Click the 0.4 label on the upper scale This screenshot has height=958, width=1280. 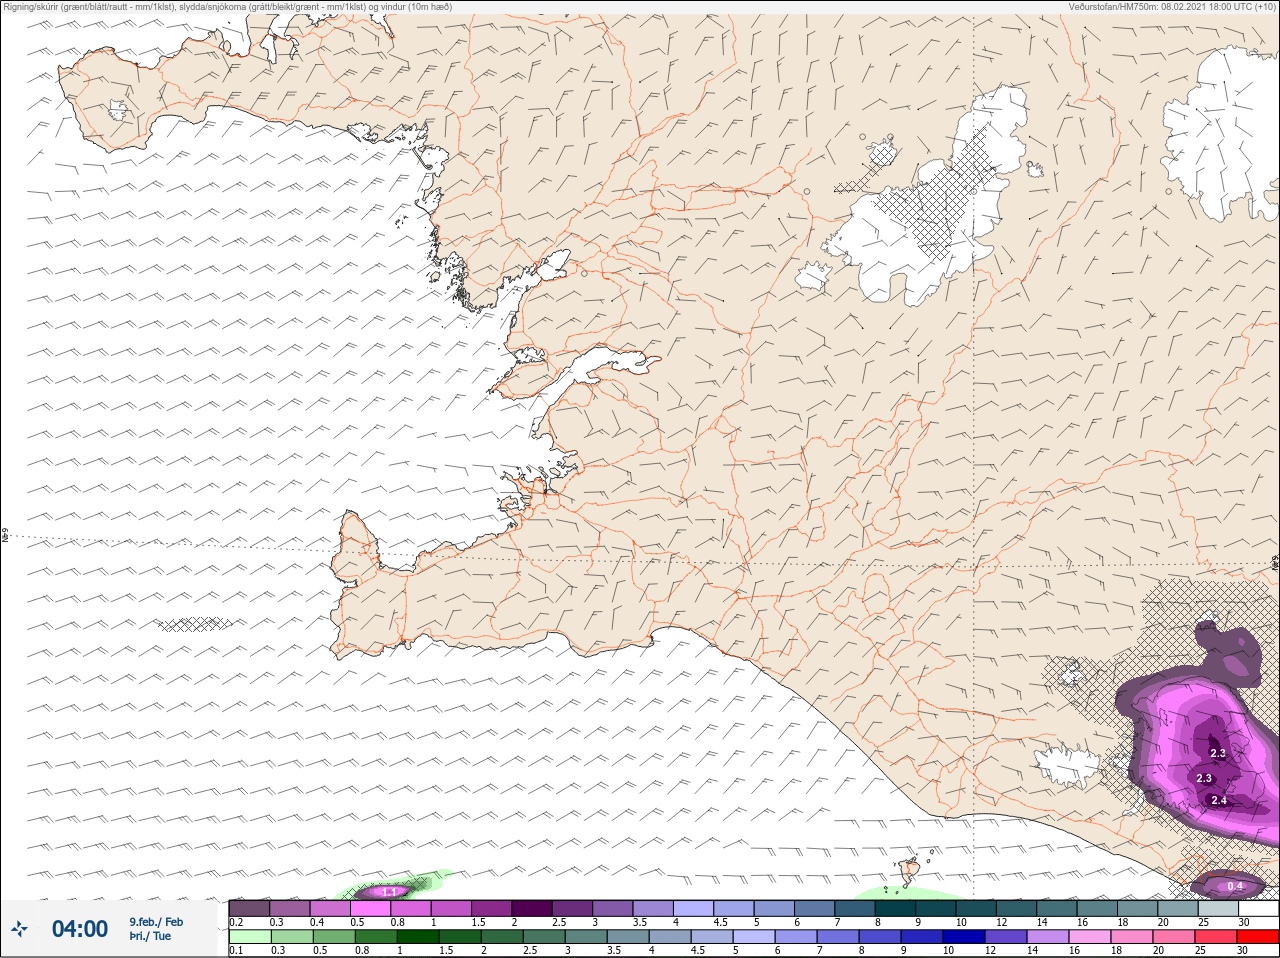tap(316, 922)
